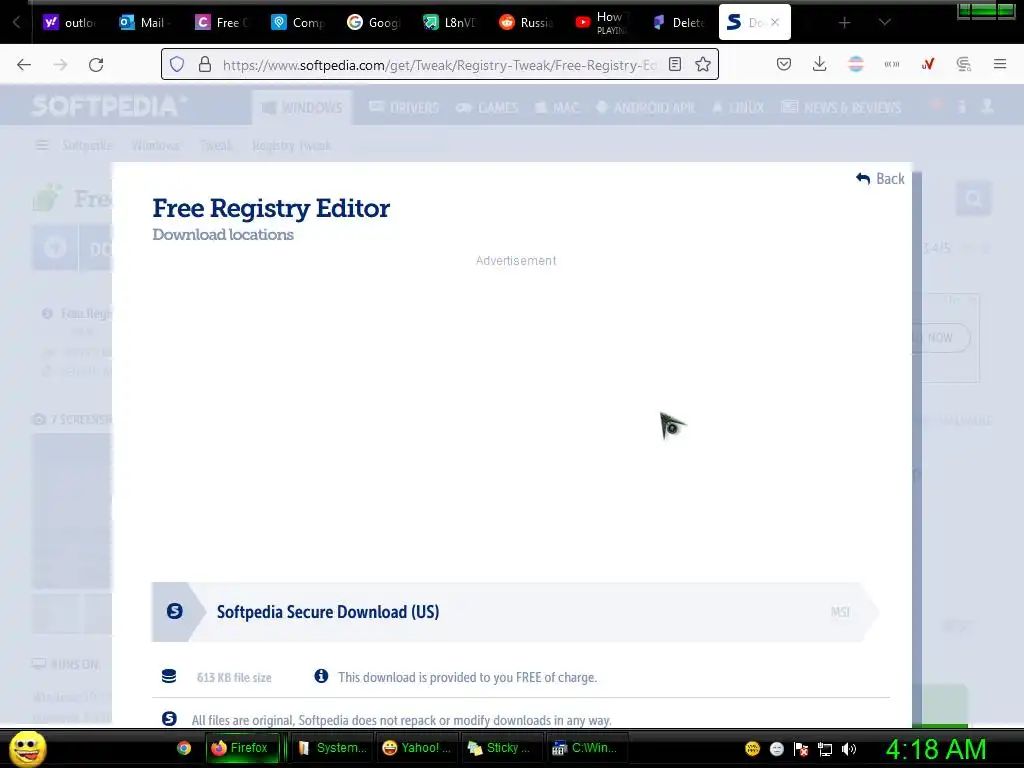The image size is (1024, 768).
Task: Go back using the browser back arrow
Action: [x=24, y=65]
